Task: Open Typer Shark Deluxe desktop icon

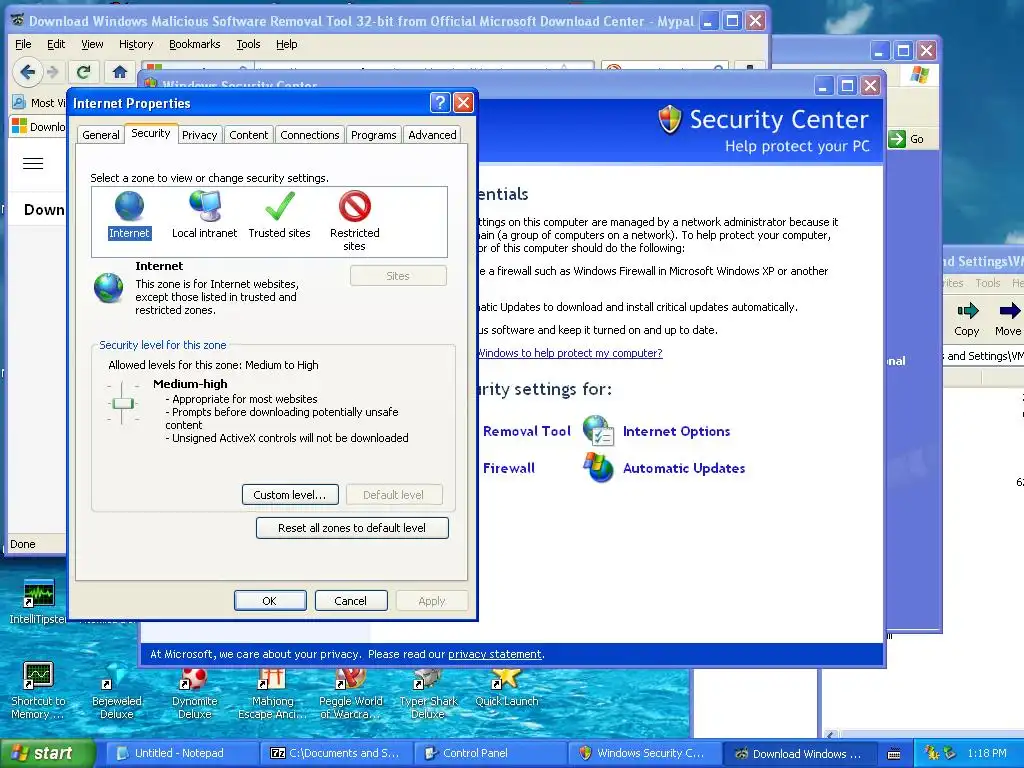Action: [428, 678]
